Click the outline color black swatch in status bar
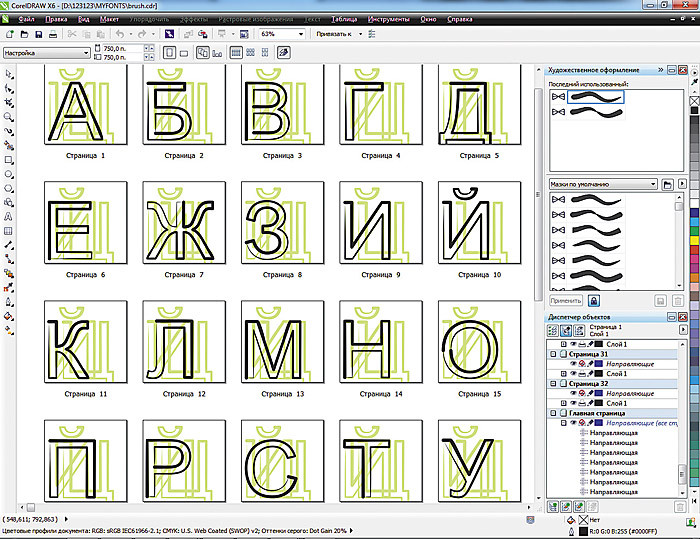 click(x=583, y=531)
